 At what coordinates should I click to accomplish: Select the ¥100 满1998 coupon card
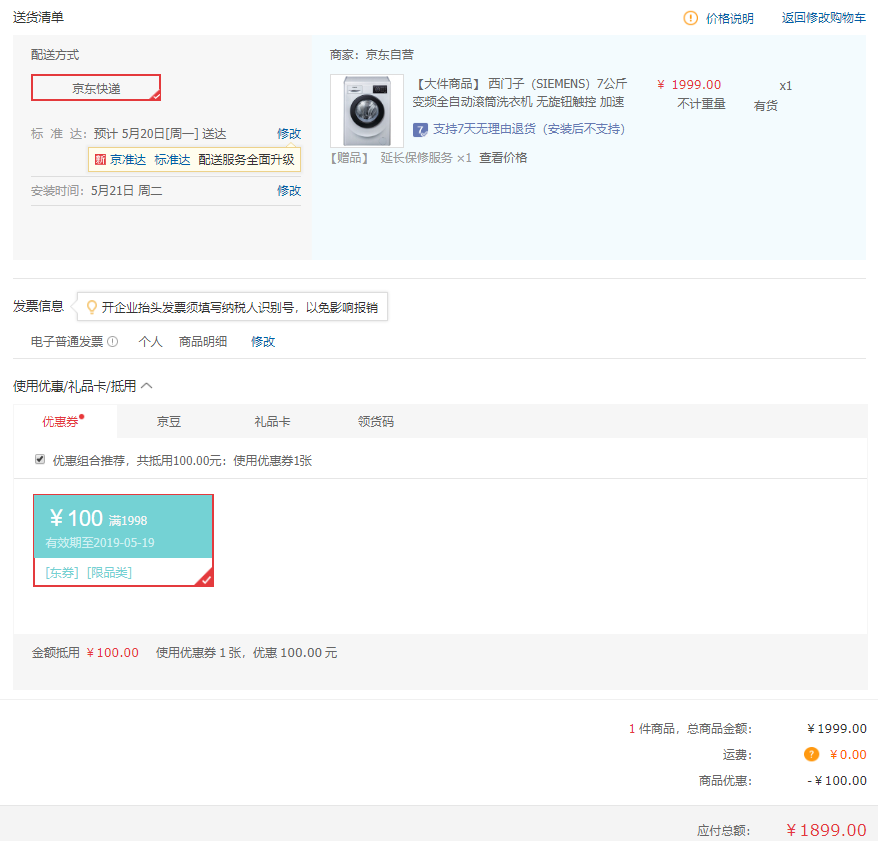pos(123,540)
